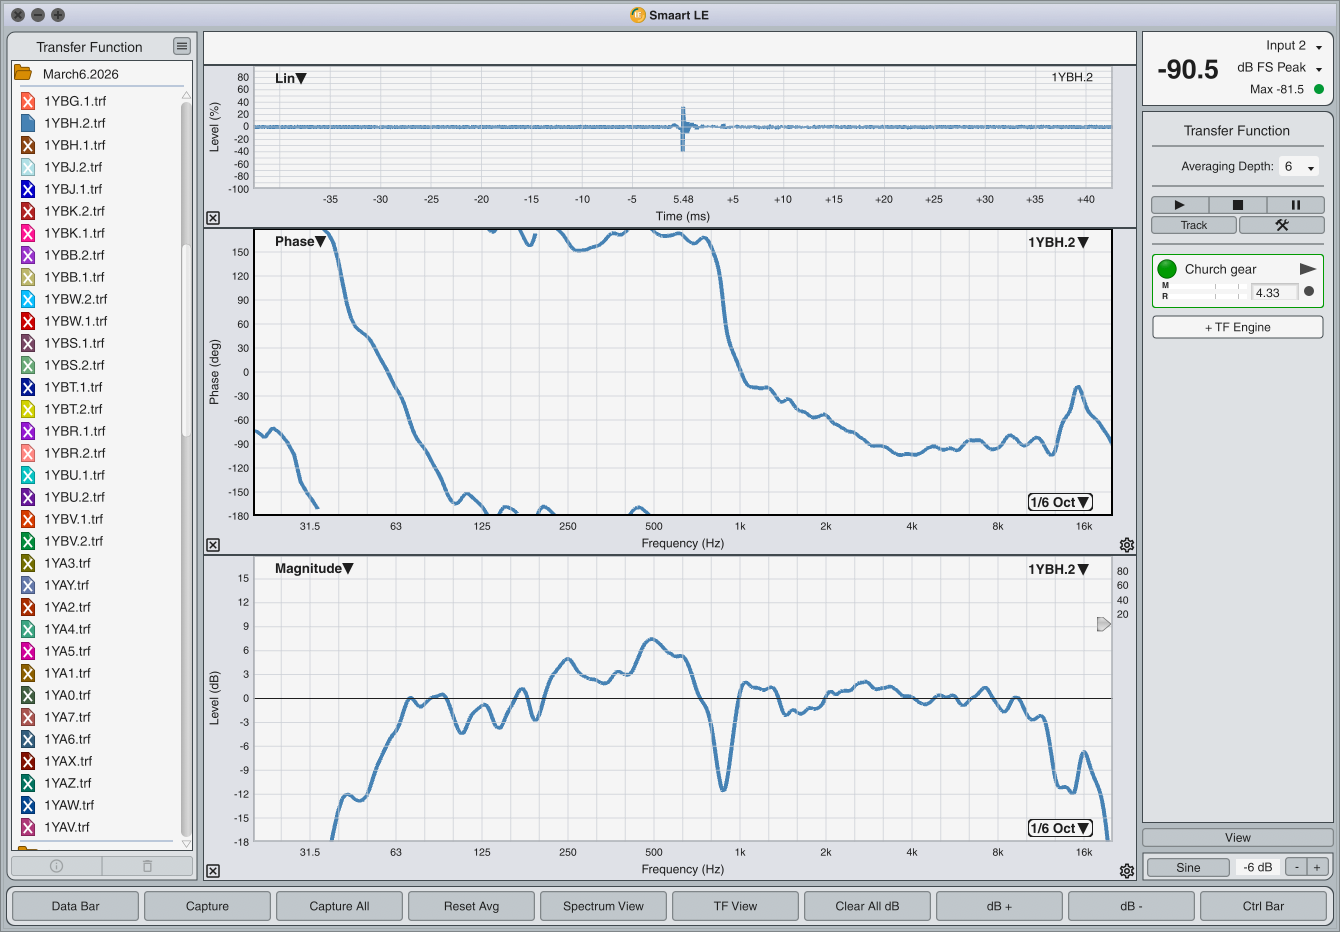Toggle the purple X icon for 1YBB.2.trf
1340x932 pixels.
click(28, 255)
